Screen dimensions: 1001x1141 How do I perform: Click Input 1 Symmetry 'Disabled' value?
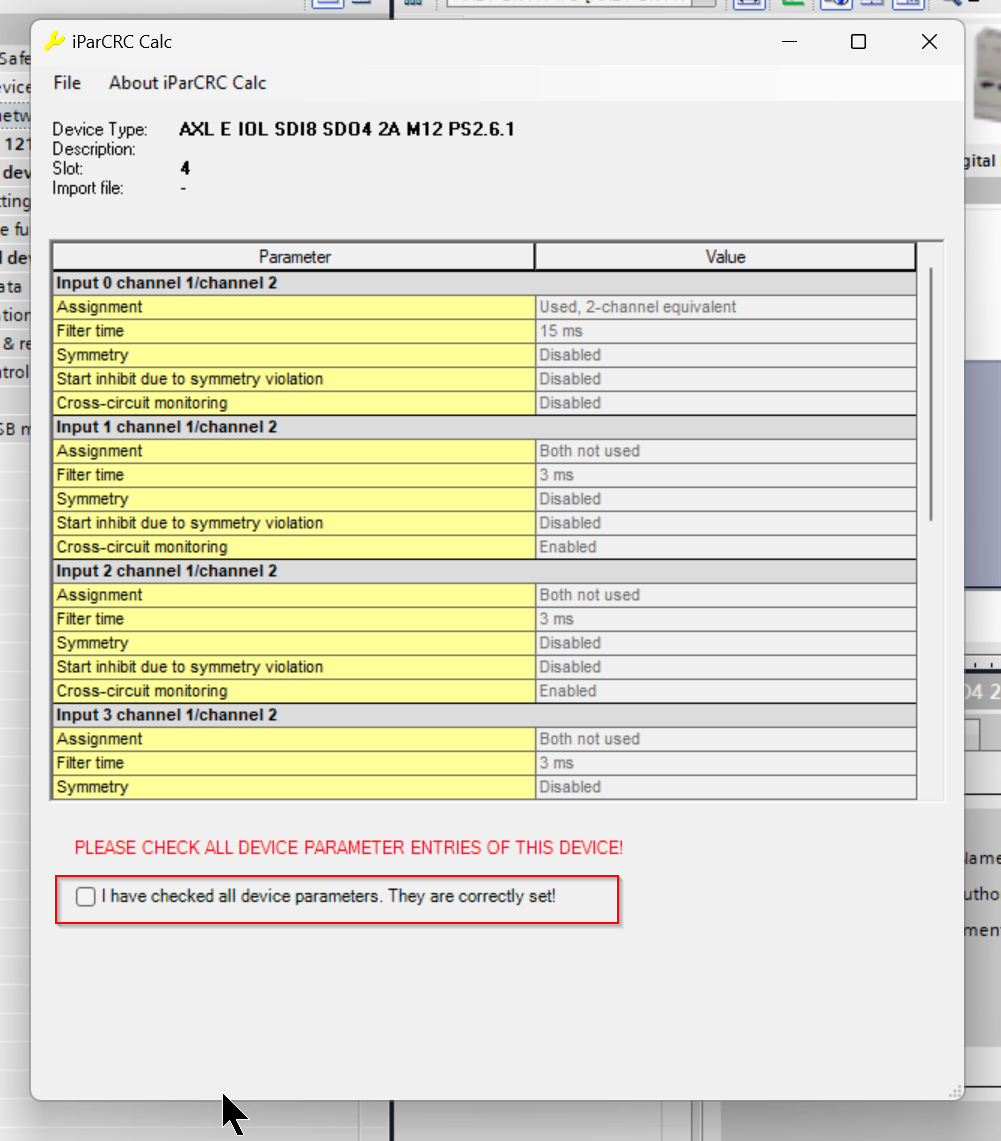pos(725,499)
